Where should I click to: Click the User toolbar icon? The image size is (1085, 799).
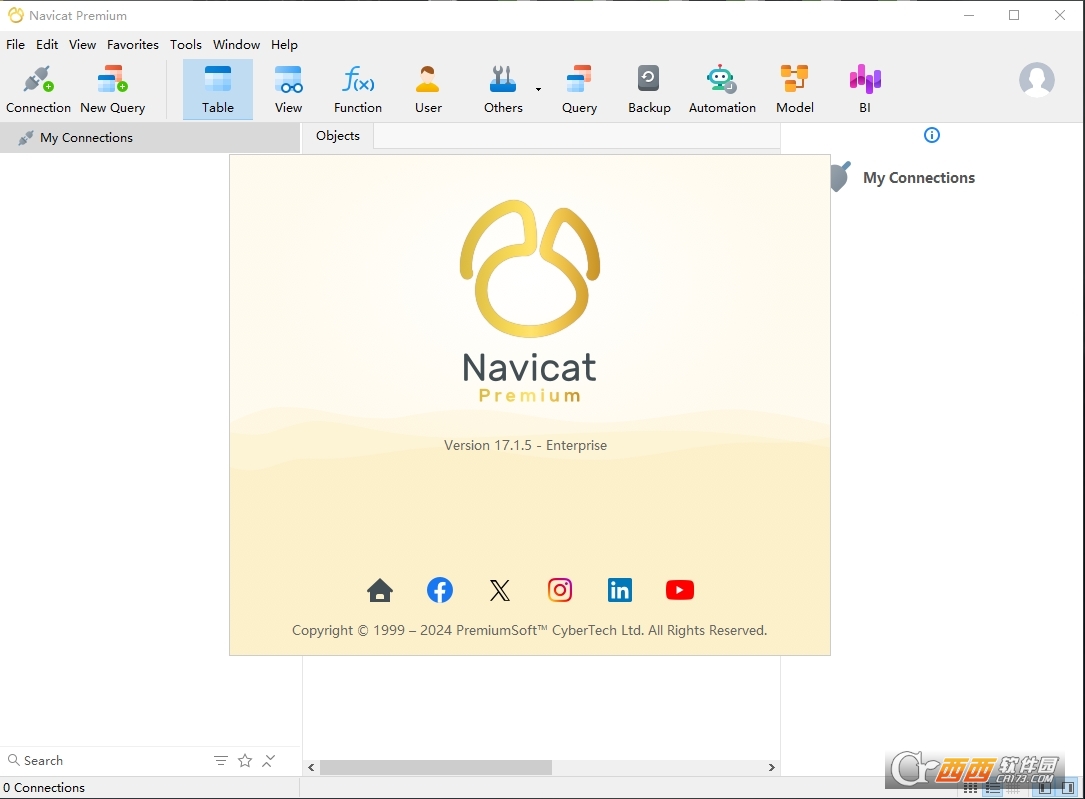428,89
